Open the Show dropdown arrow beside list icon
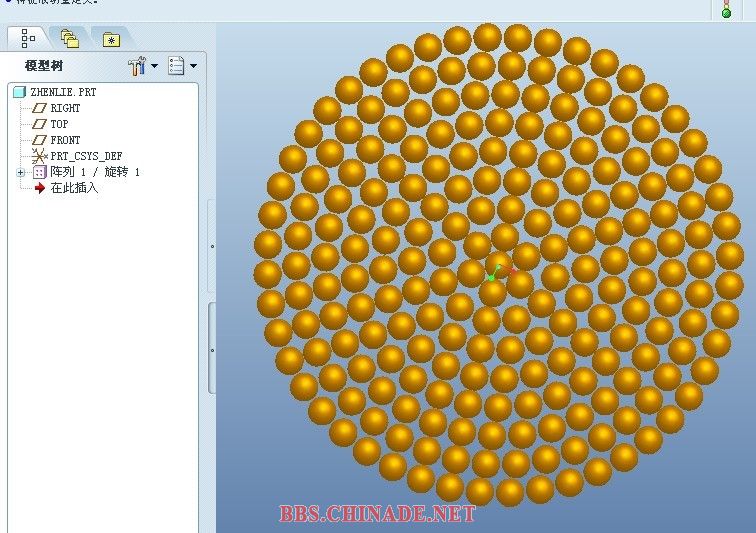Viewport: 756px width, 533px height. (193, 66)
